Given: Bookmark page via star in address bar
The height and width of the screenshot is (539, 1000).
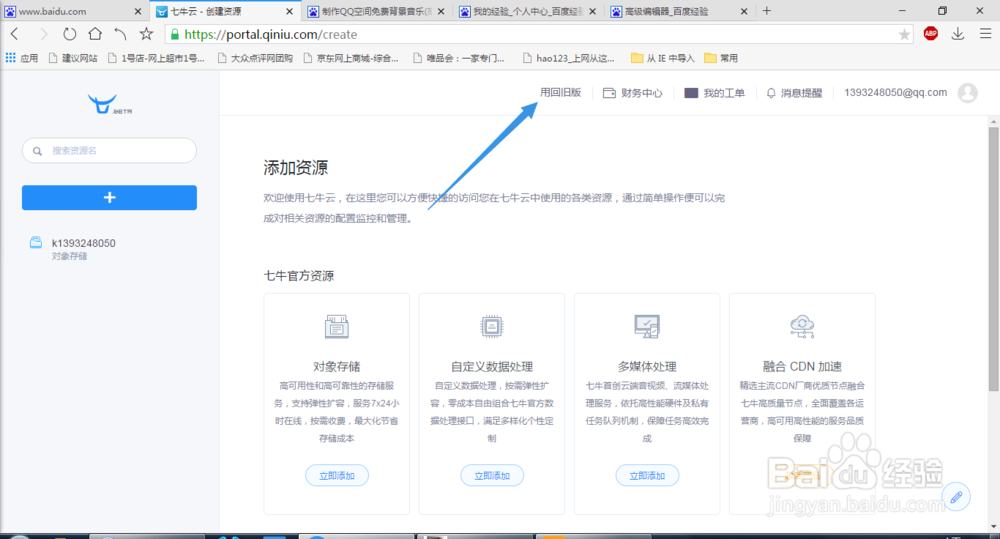Looking at the screenshot, I should pos(904,34).
